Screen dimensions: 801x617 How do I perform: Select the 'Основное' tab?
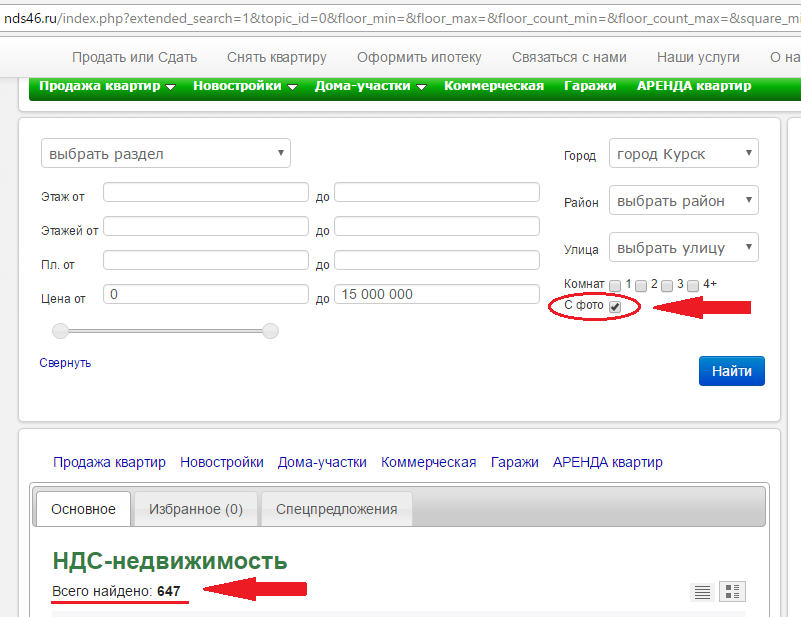click(83, 509)
